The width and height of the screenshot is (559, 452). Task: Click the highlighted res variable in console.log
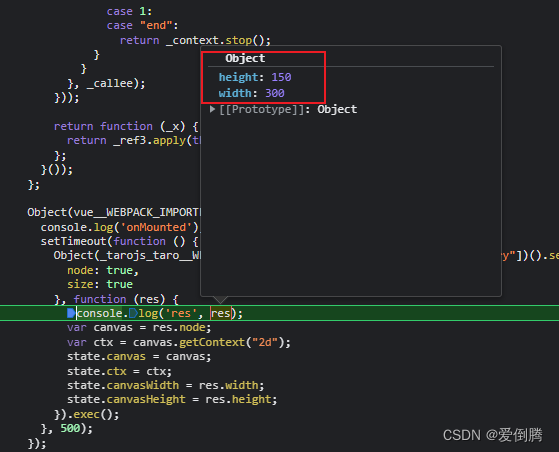click(221, 313)
